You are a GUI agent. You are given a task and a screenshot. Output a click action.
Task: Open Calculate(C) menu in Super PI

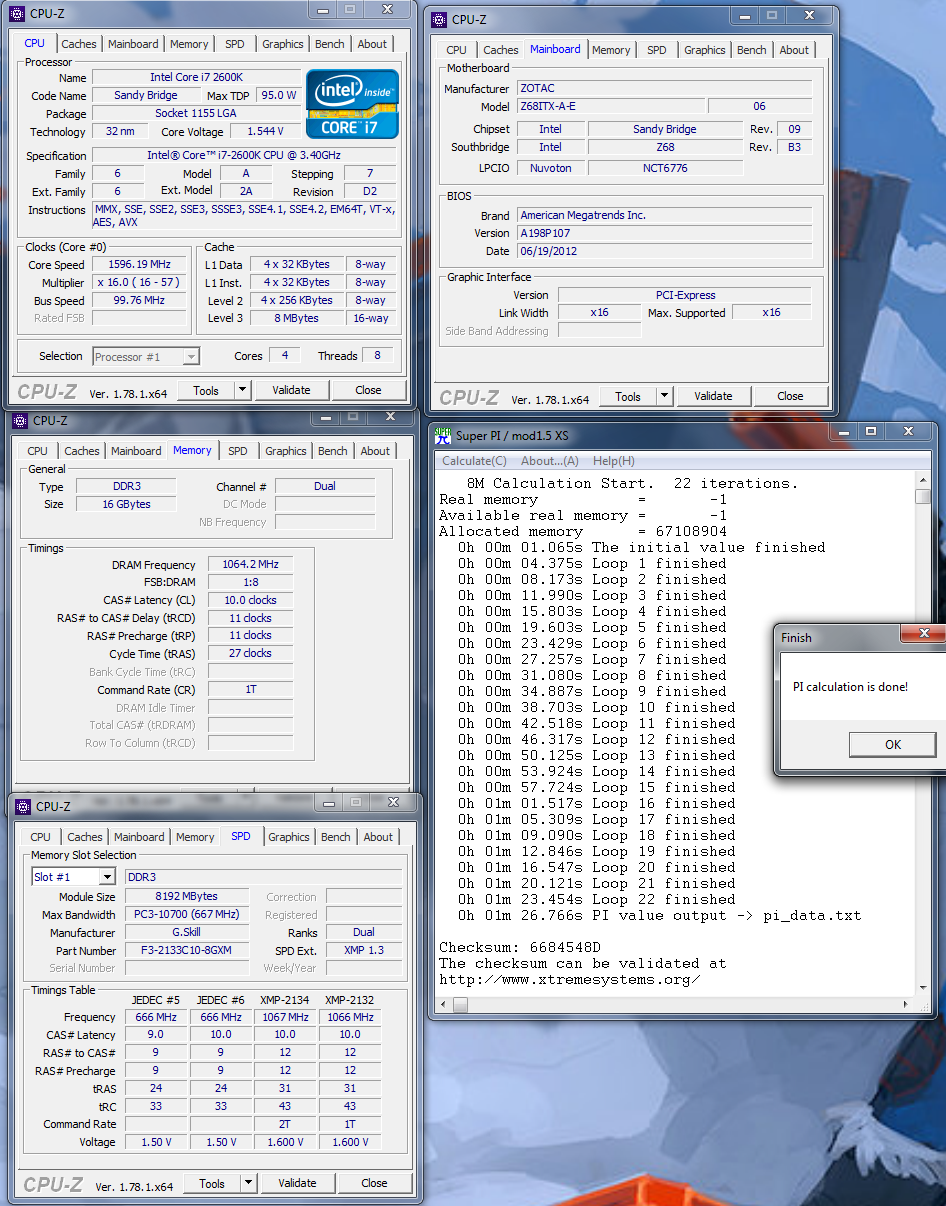[474, 461]
